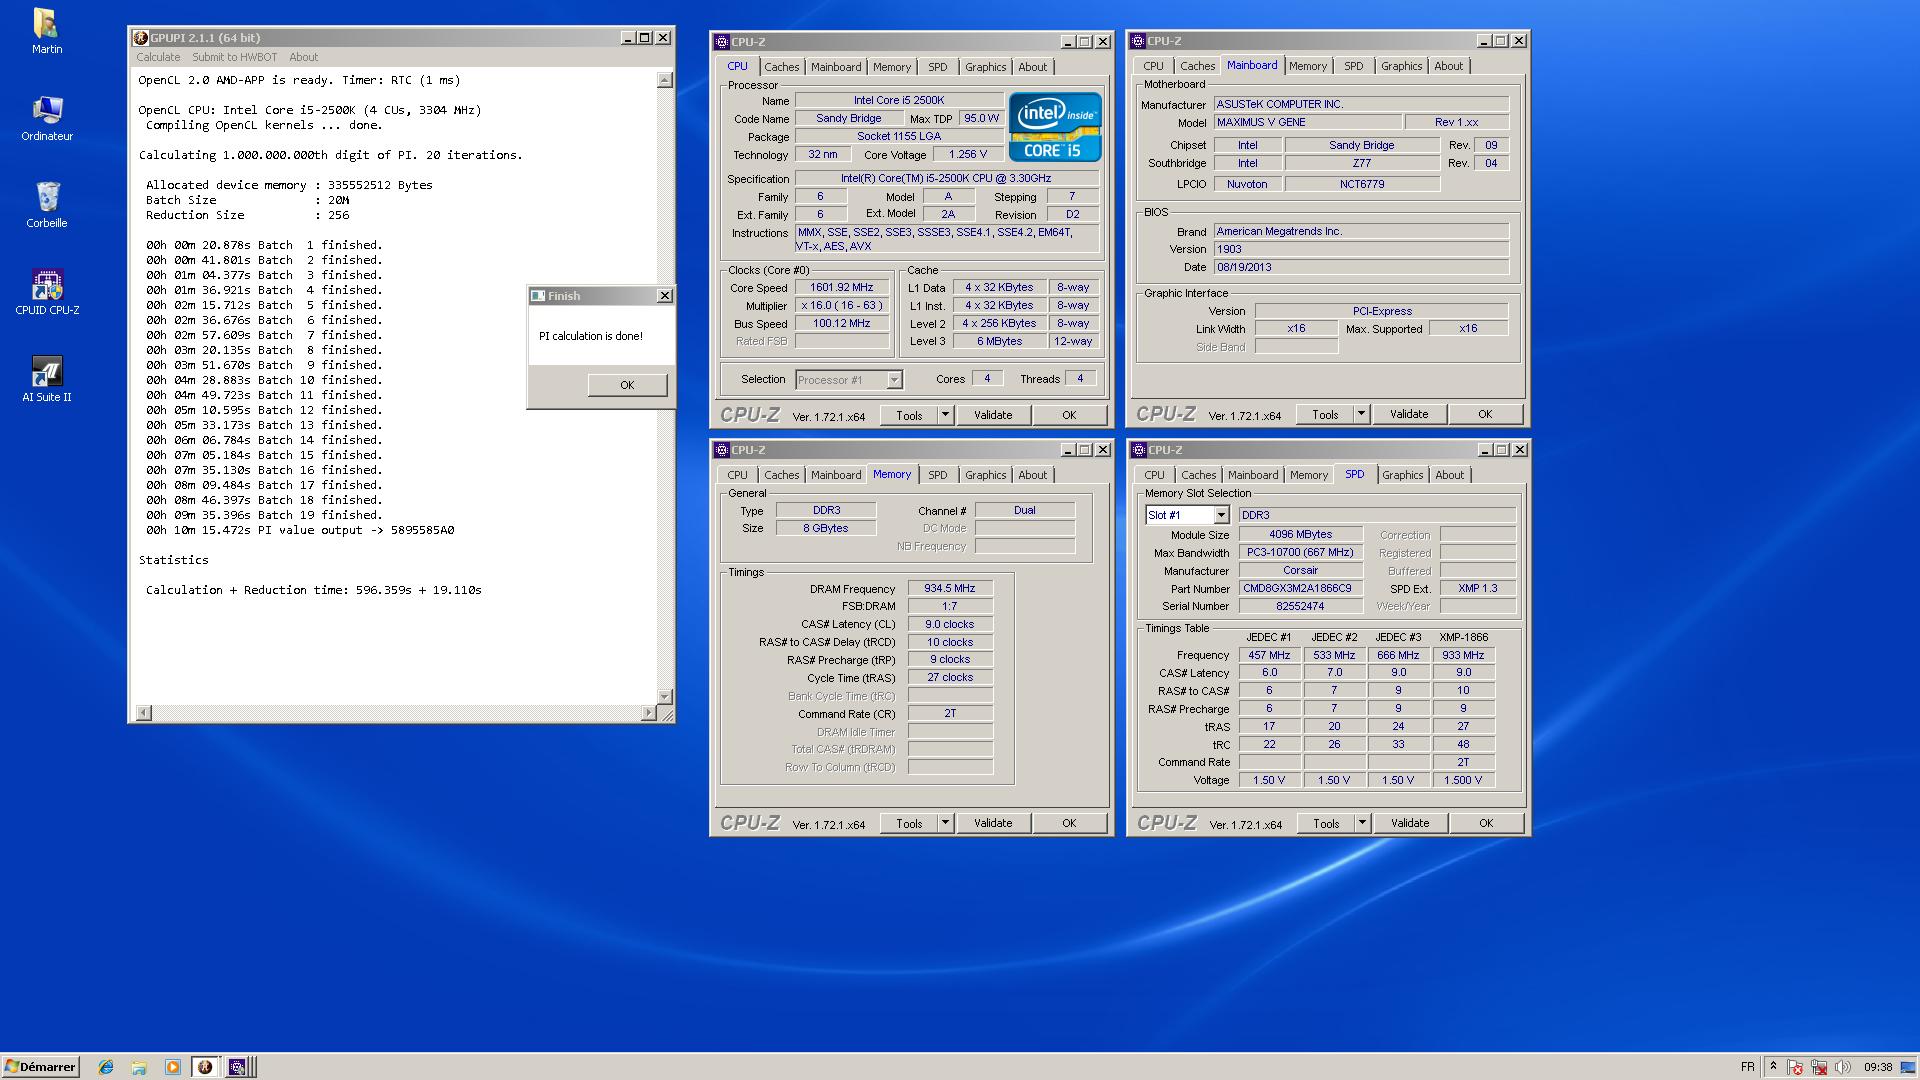Click Validate in the CPU tab window
The image size is (1920, 1080).
pos(993,415)
